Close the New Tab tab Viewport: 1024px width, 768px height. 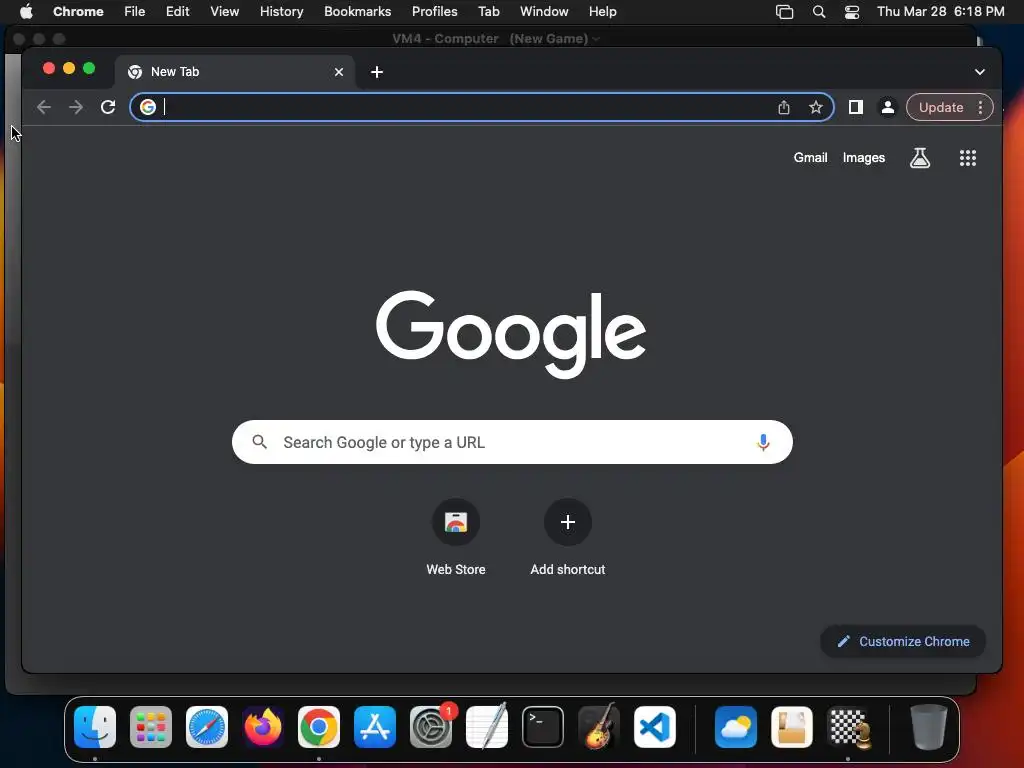click(x=339, y=72)
